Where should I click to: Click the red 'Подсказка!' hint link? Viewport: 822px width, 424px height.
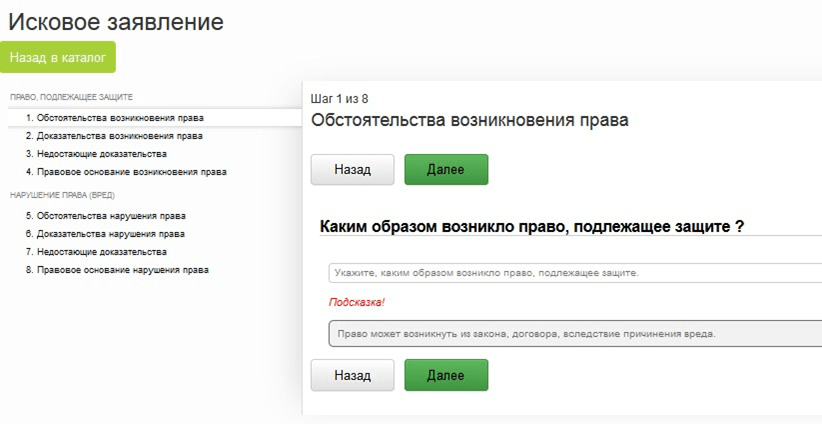click(356, 302)
